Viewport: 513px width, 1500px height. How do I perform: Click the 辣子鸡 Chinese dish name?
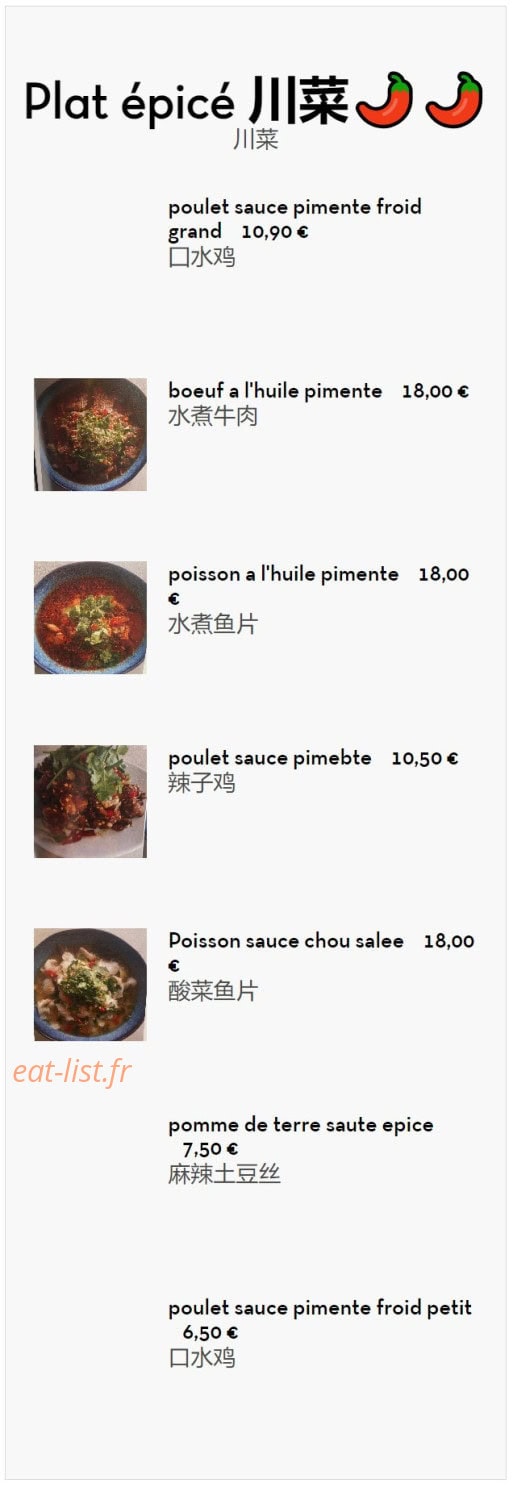[x=201, y=783]
